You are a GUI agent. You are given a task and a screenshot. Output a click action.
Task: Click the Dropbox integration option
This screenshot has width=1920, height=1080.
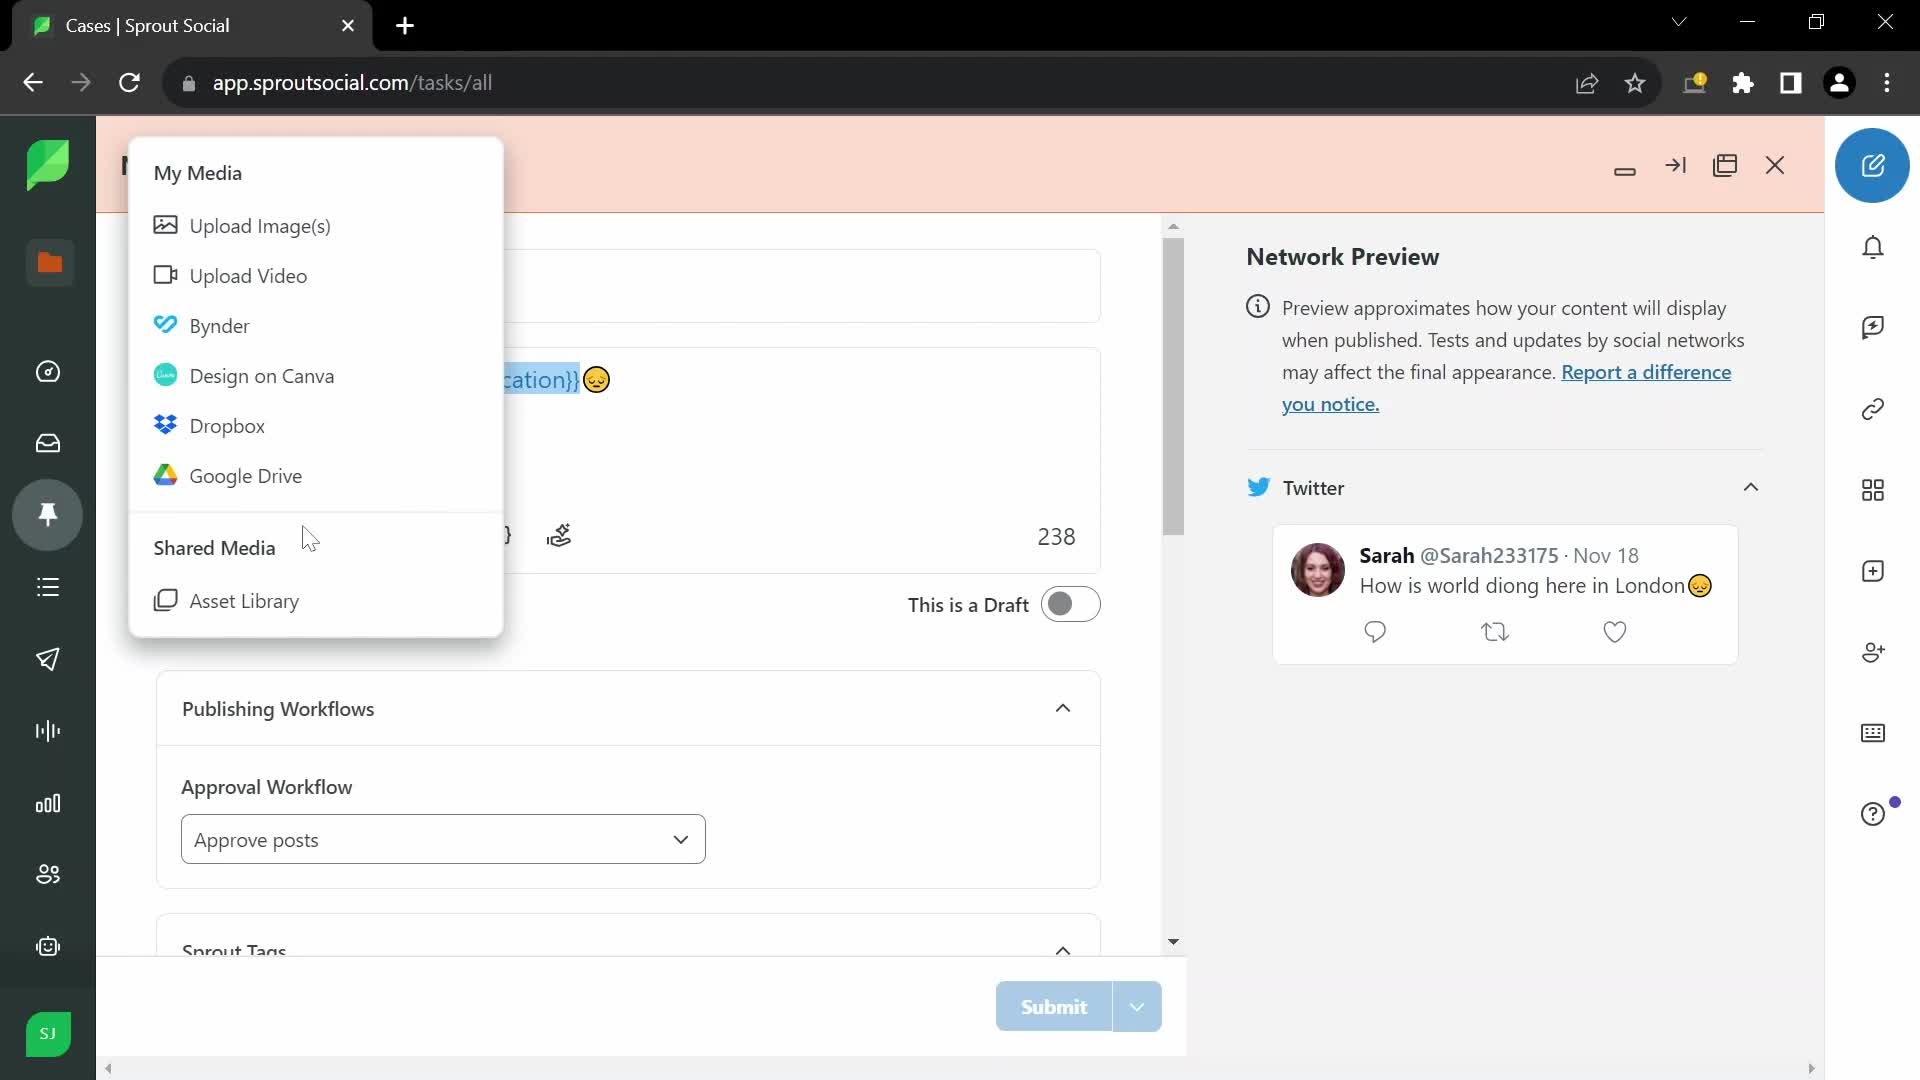point(227,425)
